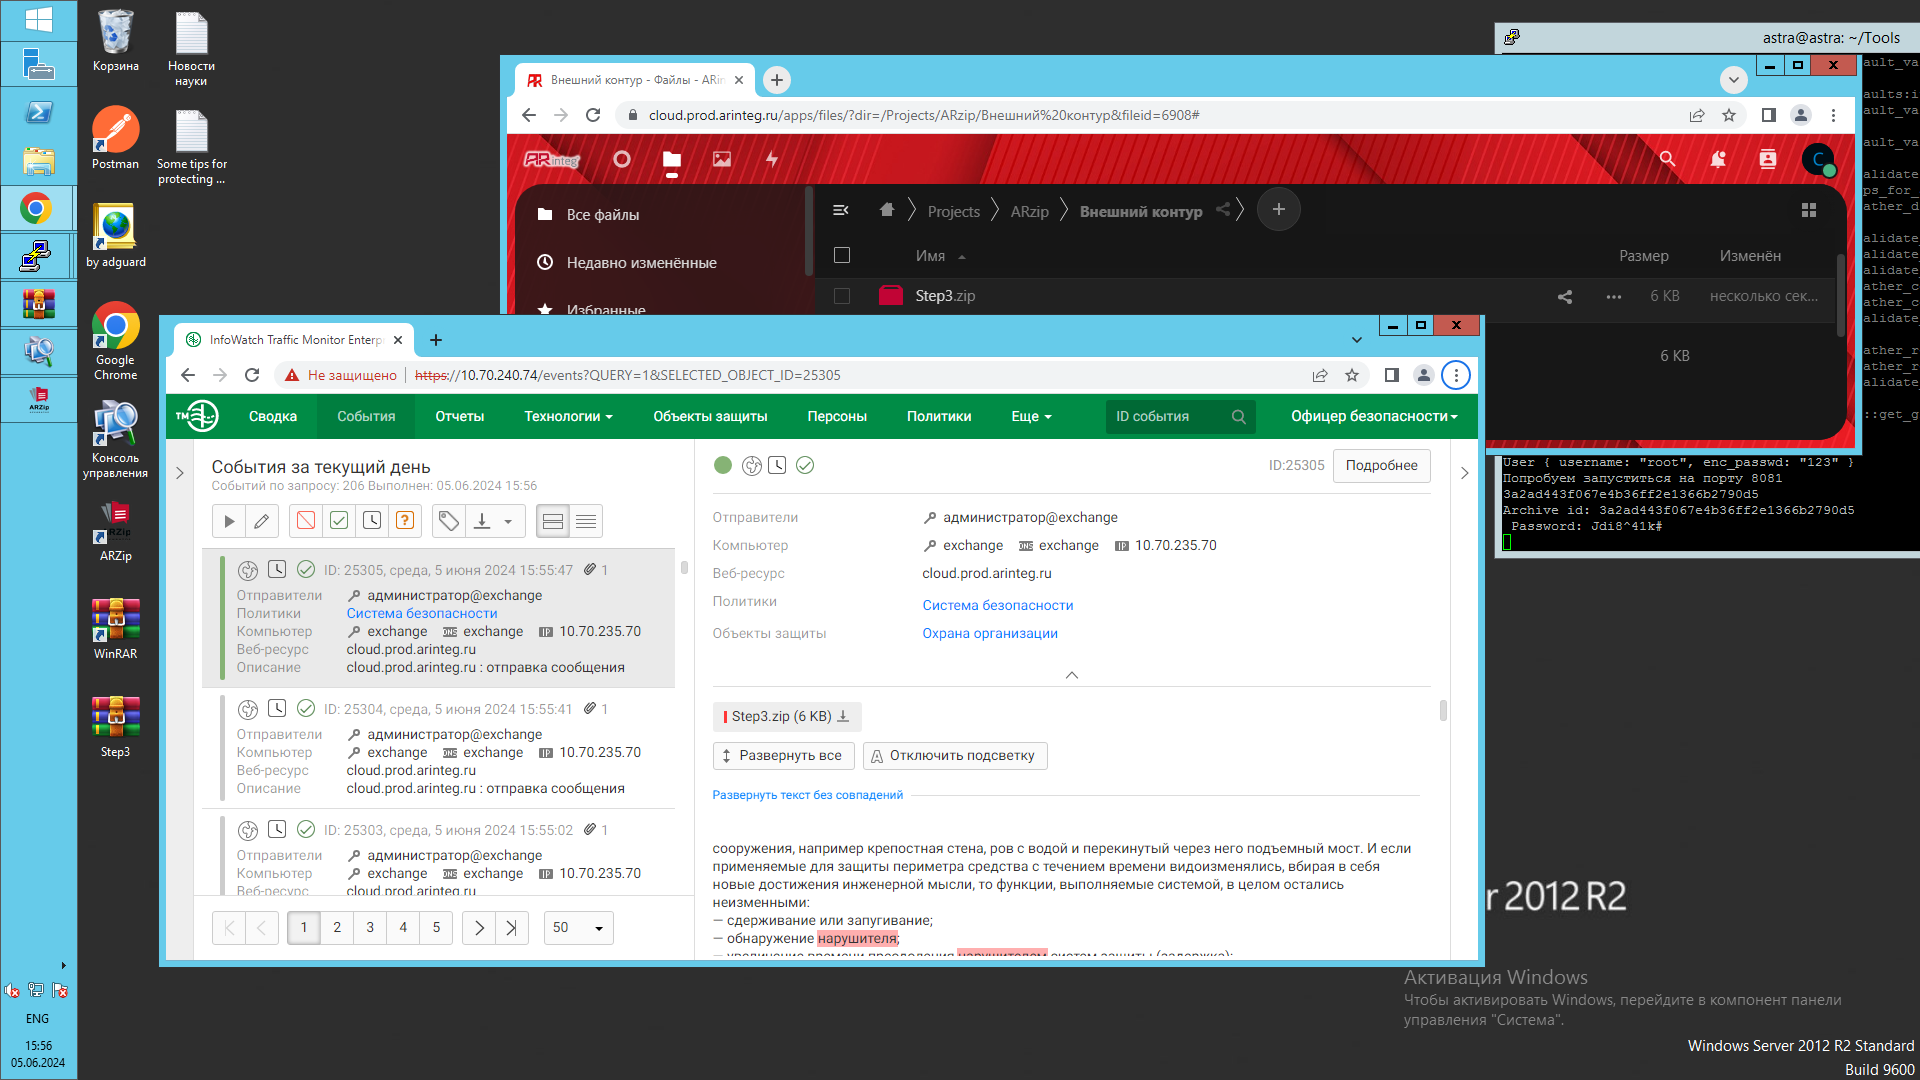1920x1080 pixels.
Task: Open the Отчеты tab
Action: coord(459,417)
